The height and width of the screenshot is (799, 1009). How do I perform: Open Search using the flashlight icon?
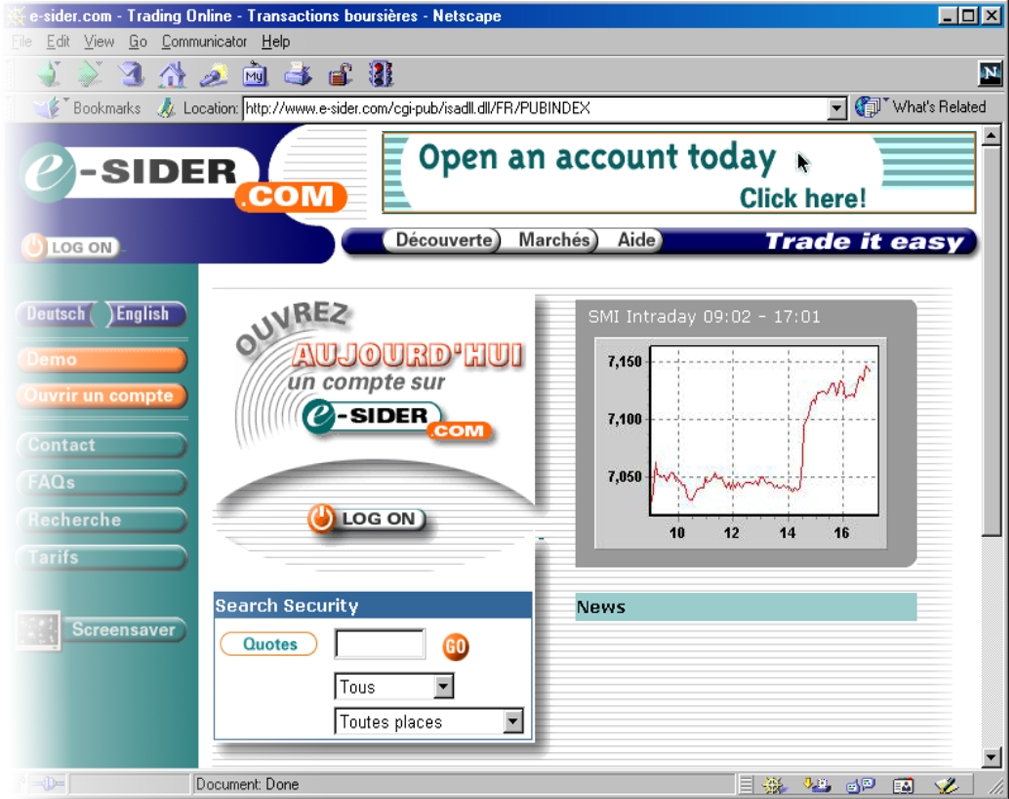213,75
